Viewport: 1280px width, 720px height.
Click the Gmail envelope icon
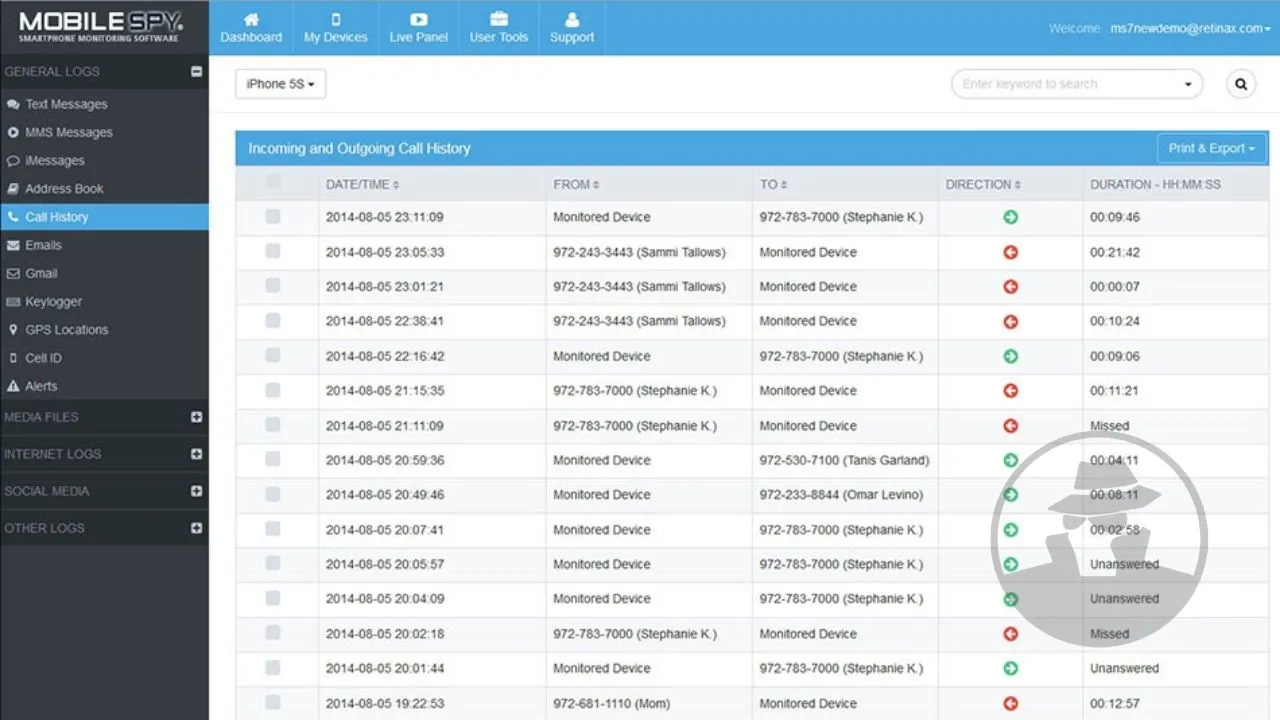pos(13,273)
